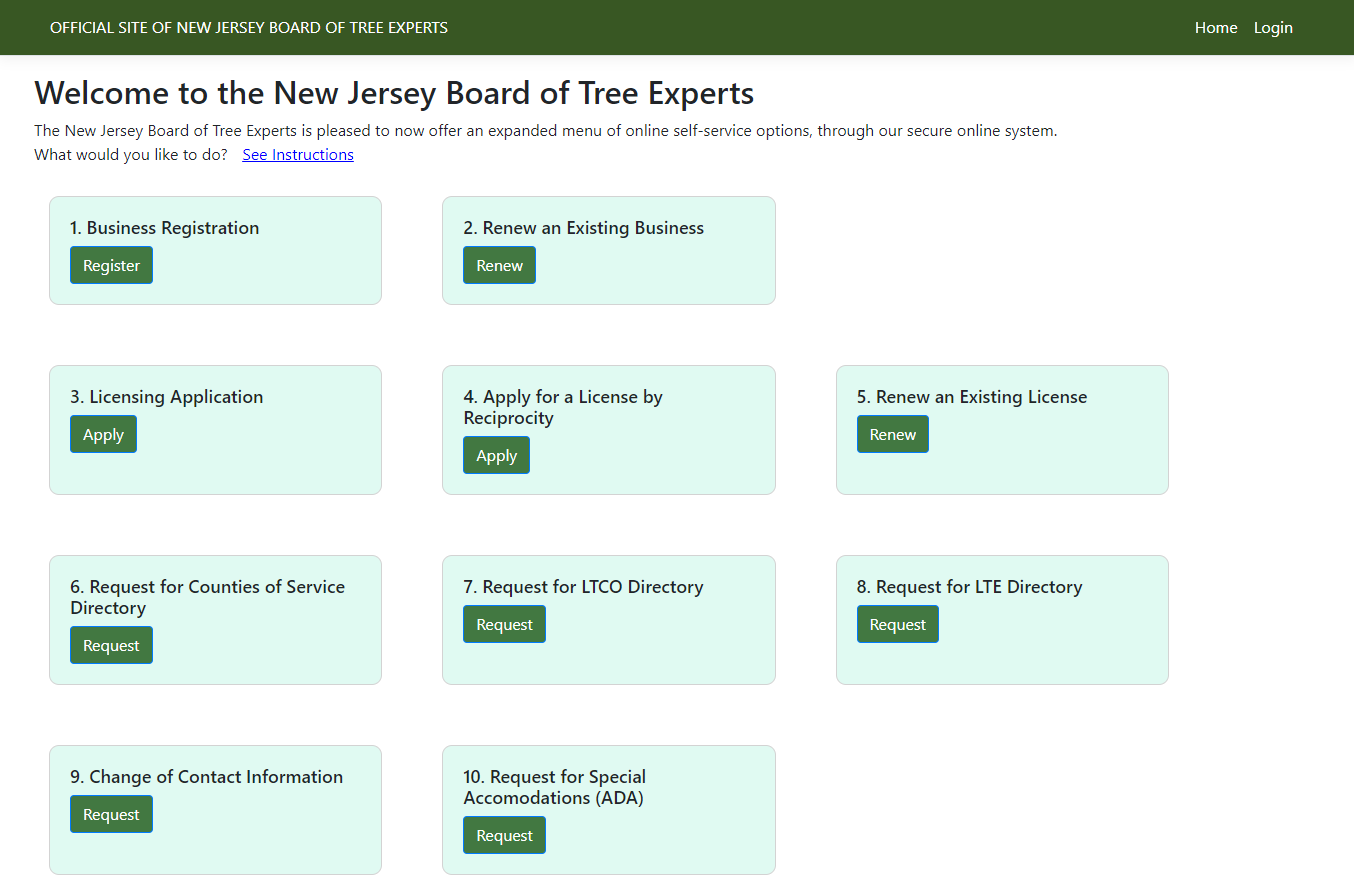Request a Change of Contact Information
Screen dimensions: 1354x887
pyautogui.click(x=111, y=814)
